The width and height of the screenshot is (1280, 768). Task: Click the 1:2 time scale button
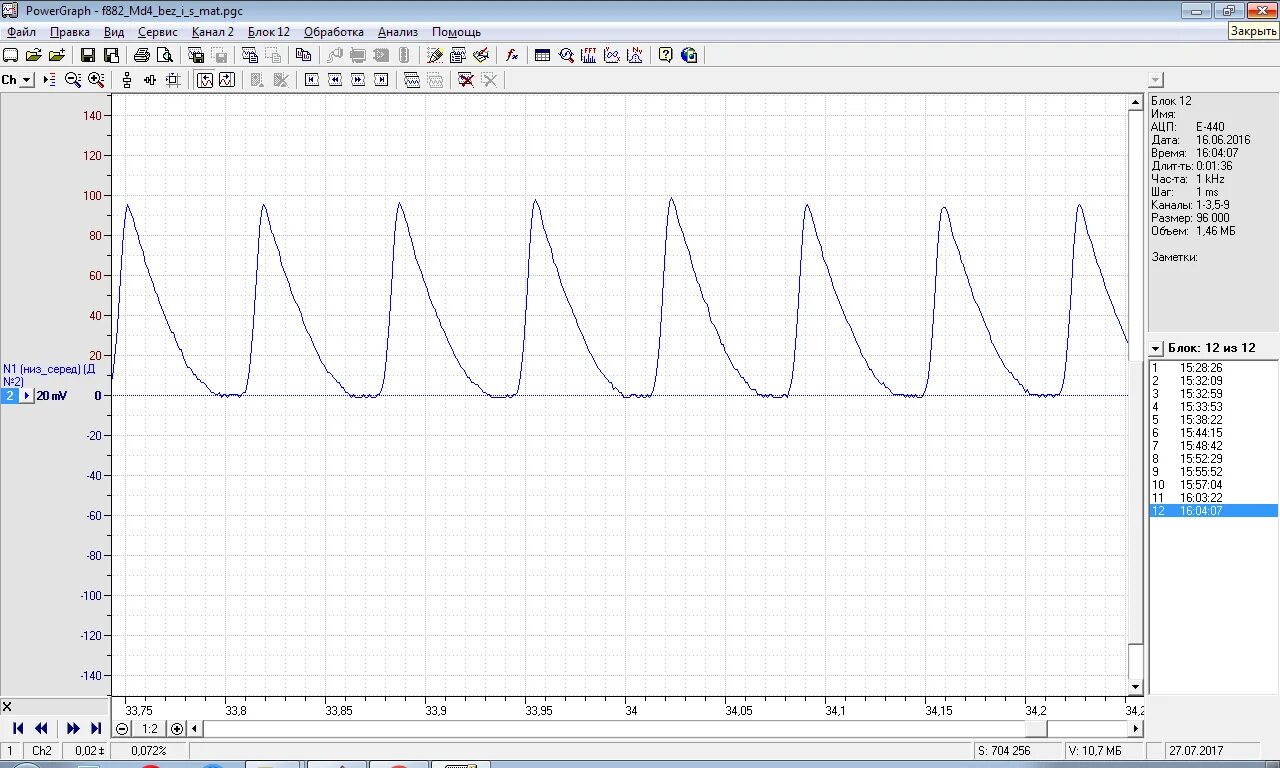click(149, 729)
